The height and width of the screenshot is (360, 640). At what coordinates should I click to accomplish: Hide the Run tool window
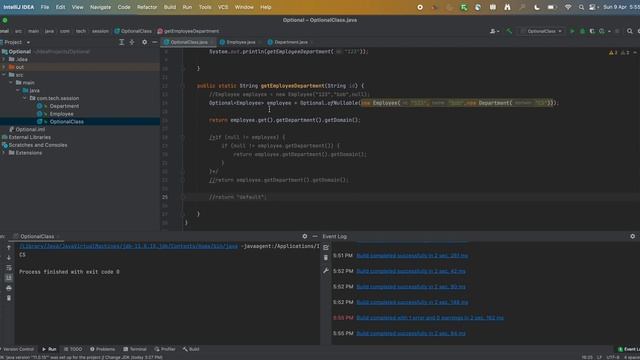point(315,236)
